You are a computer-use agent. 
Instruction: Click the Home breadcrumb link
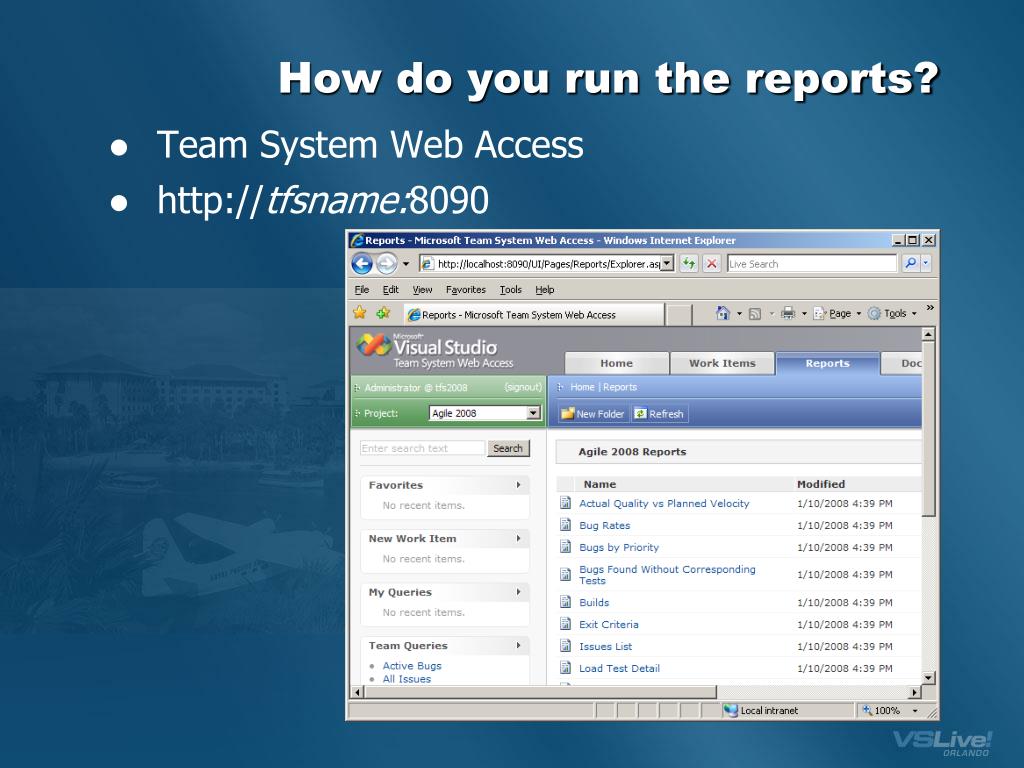(x=582, y=387)
